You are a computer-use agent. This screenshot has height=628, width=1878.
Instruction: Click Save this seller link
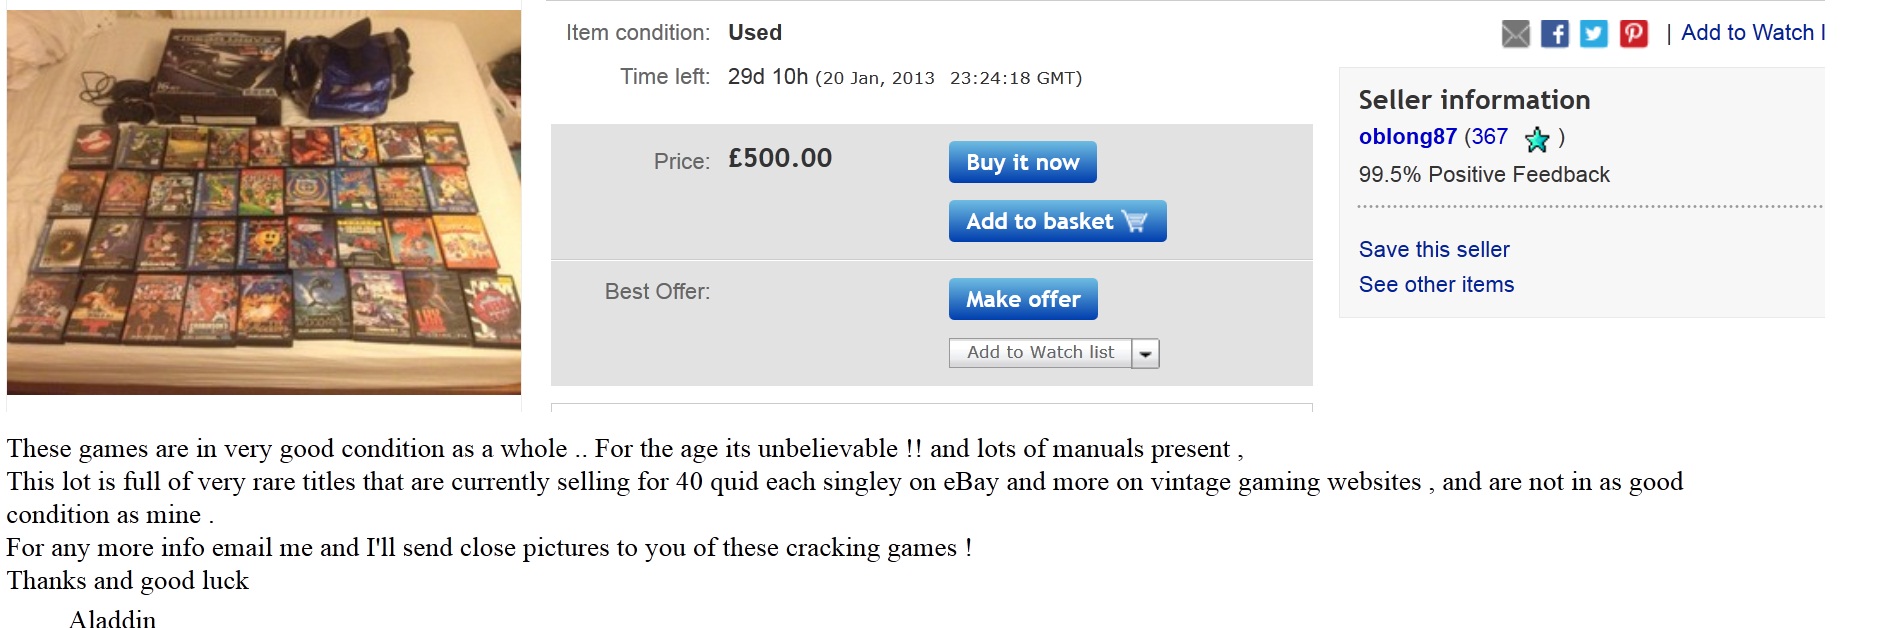[x=1433, y=250]
